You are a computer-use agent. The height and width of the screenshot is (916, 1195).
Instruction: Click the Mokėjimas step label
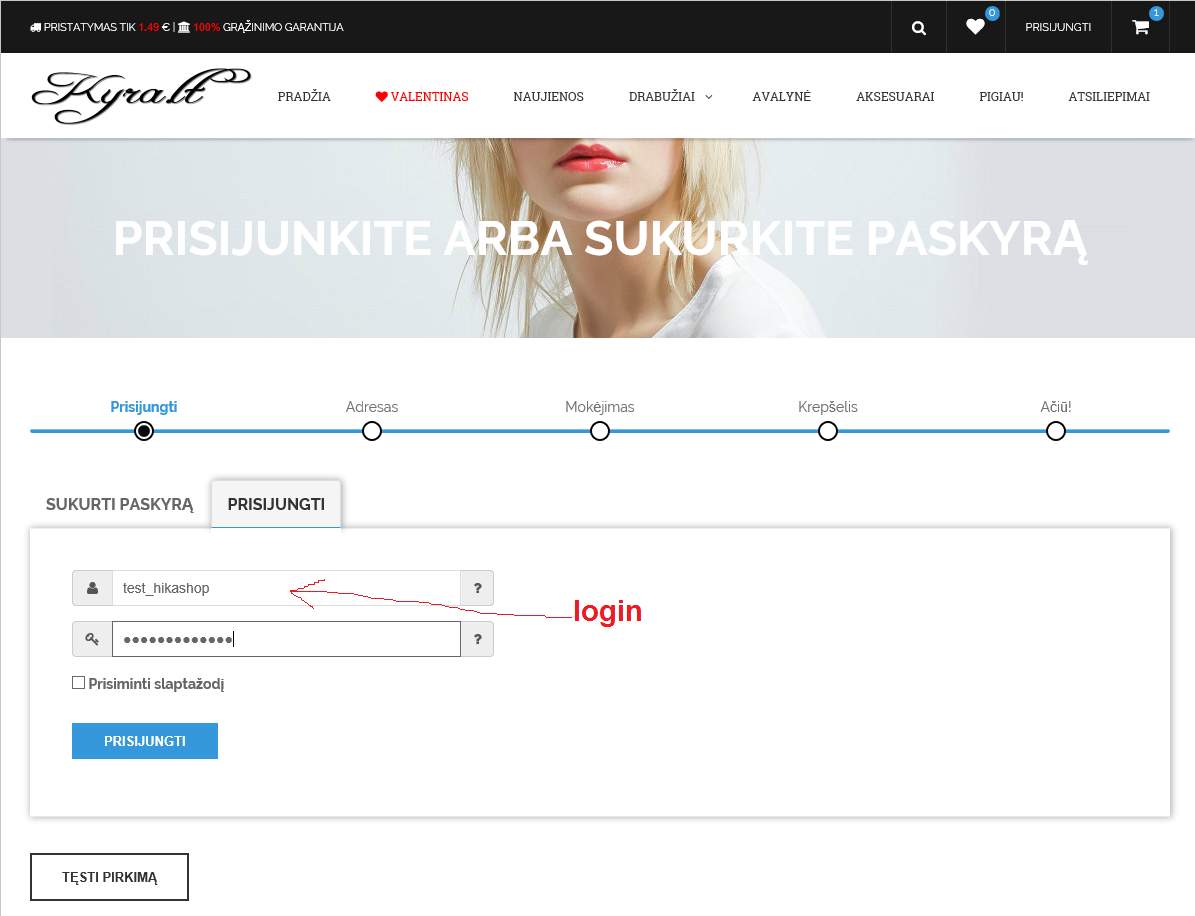[600, 407]
